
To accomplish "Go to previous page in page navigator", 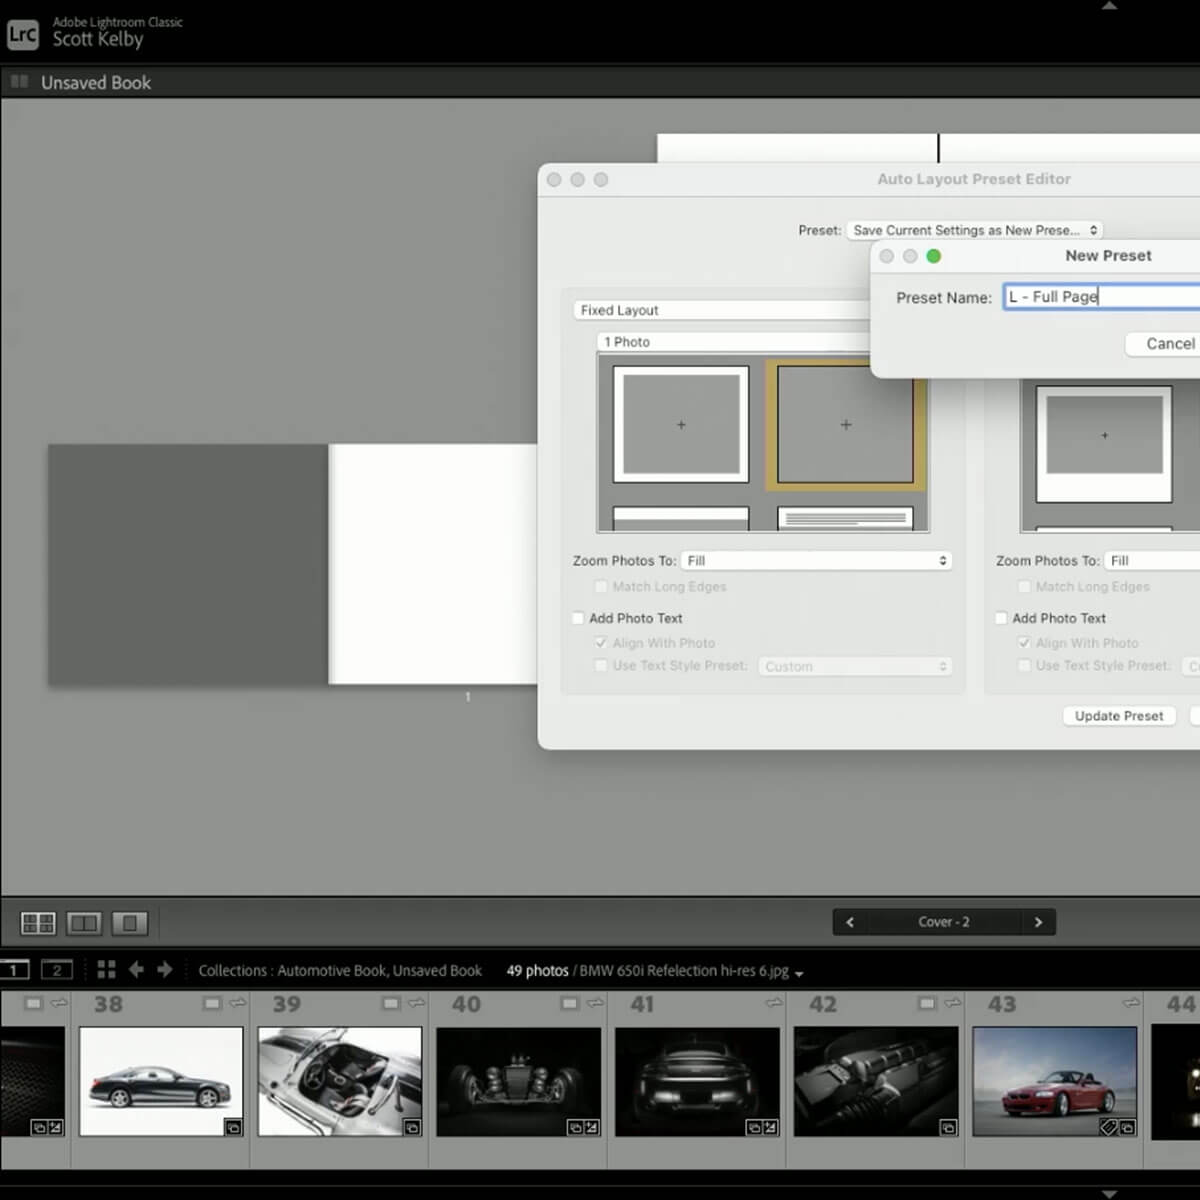I will point(850,922).
